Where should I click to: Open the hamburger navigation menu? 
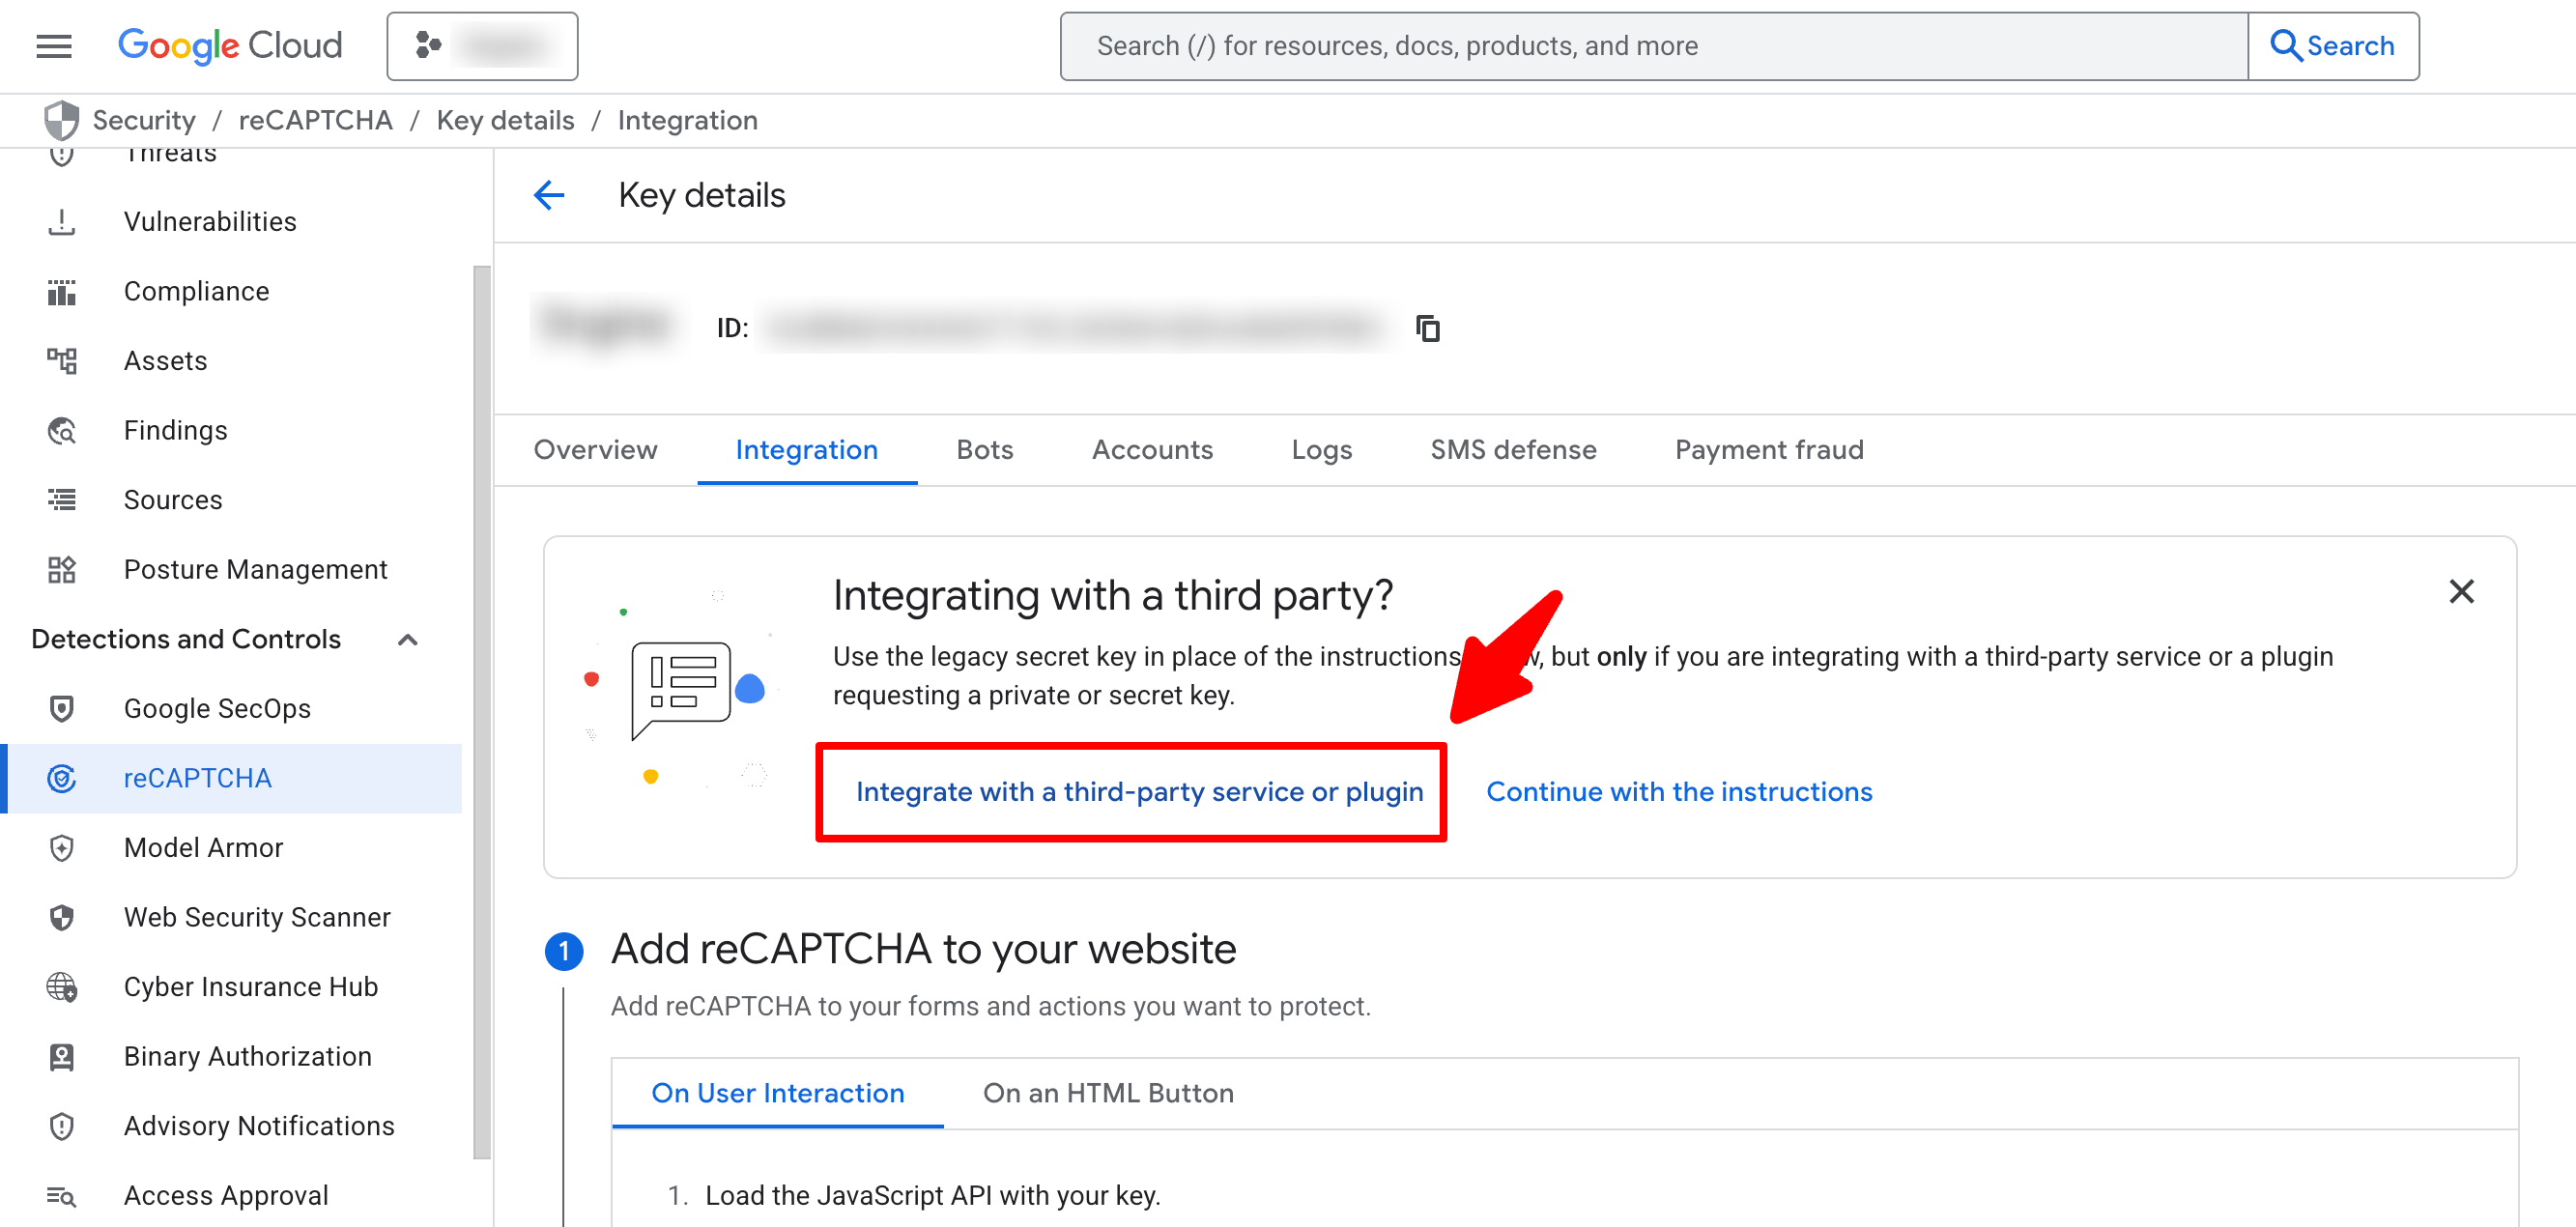(54, 46)
